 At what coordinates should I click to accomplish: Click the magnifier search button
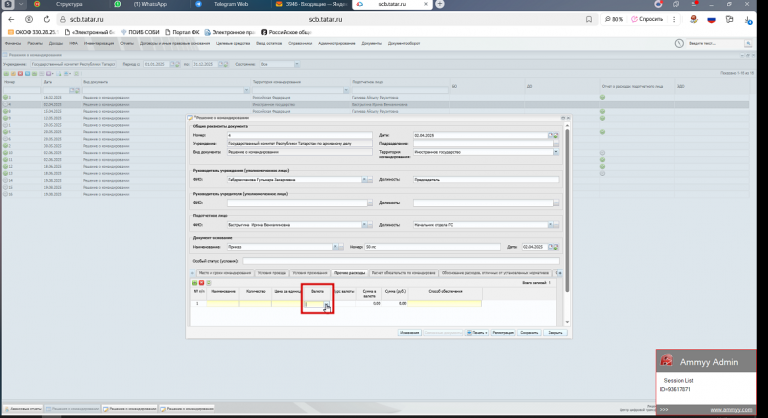[748, 44]
